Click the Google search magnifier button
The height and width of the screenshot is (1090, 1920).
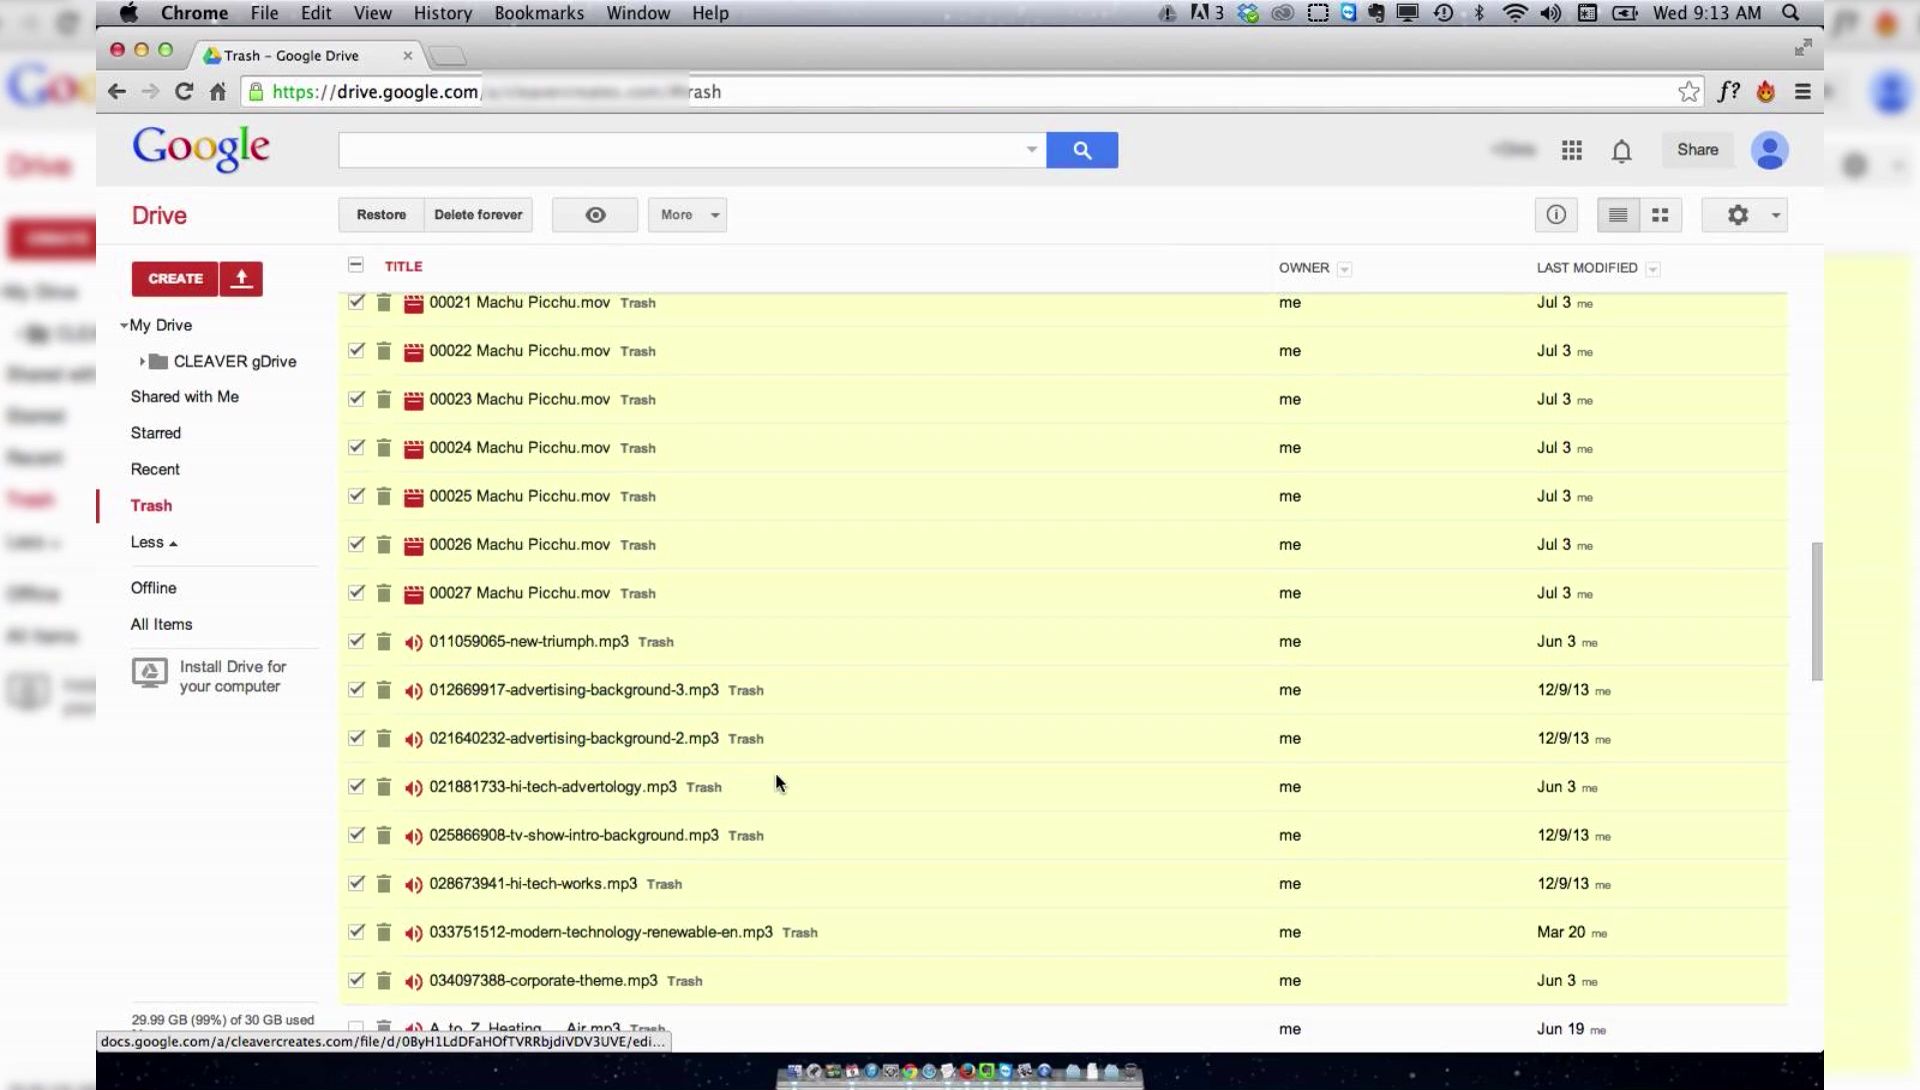coord(1082,150)
